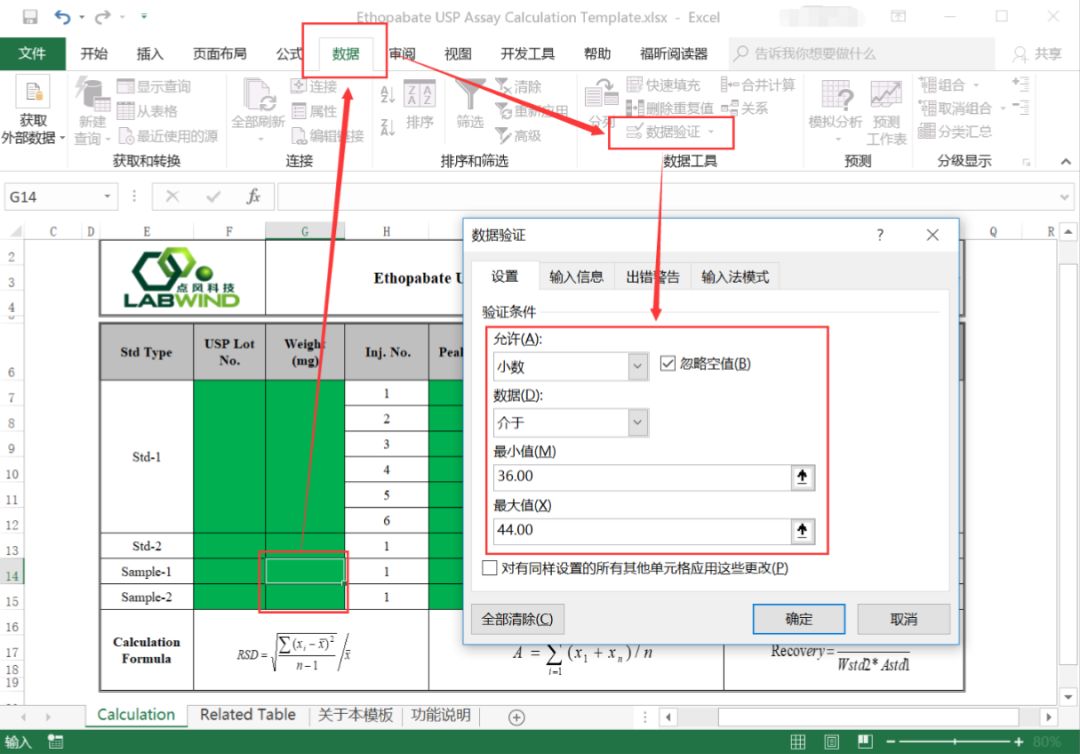The image size is (1080, 754).
Task: Click the OK (确定) button
Action: coord(798,619)
